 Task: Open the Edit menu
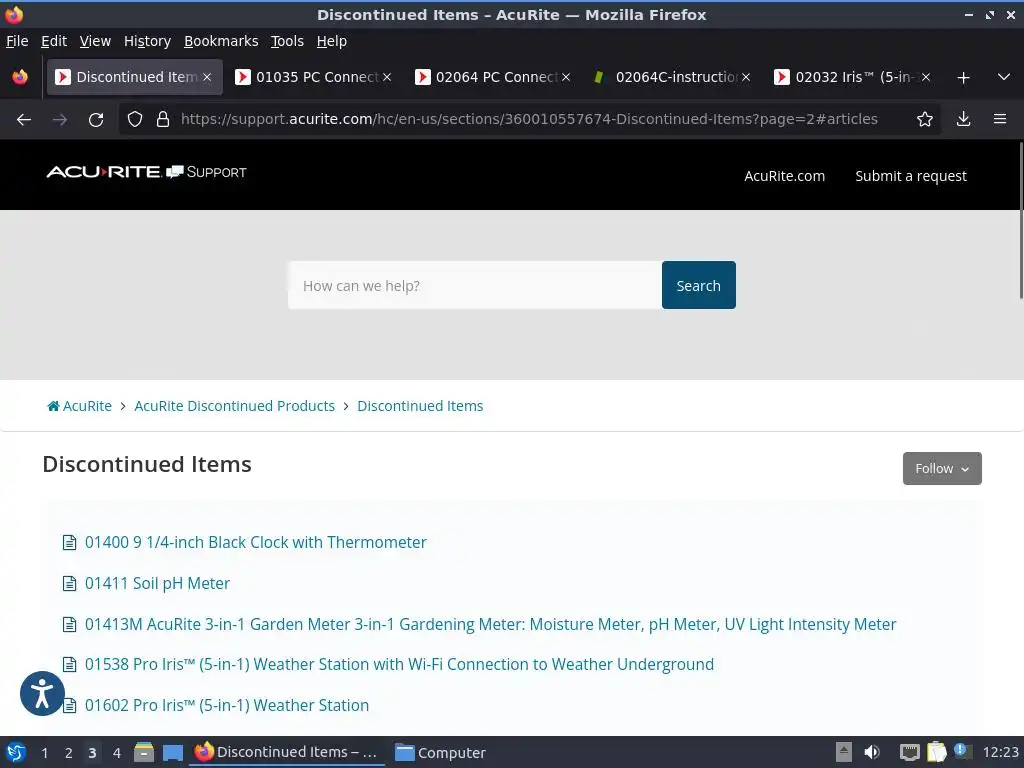(54, 41)
